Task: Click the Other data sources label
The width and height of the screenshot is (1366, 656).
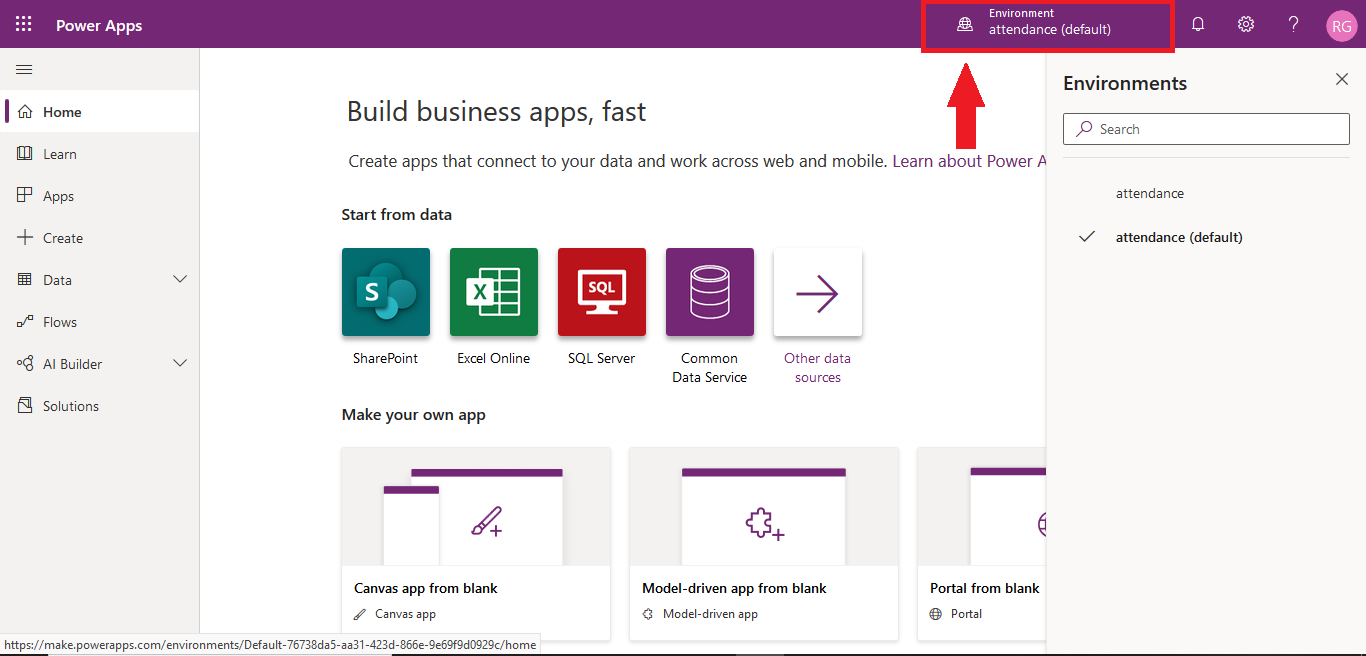Action: tap(818, 368)
